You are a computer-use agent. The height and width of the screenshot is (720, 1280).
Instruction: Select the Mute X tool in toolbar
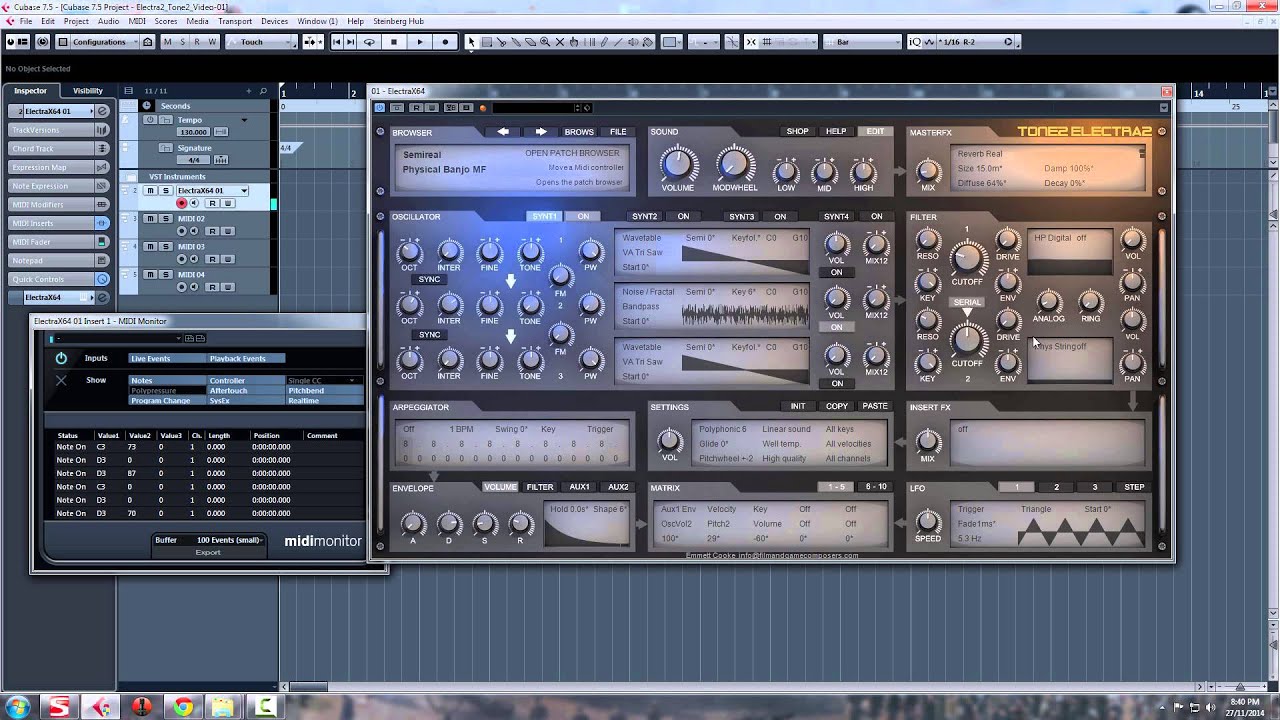561,42
